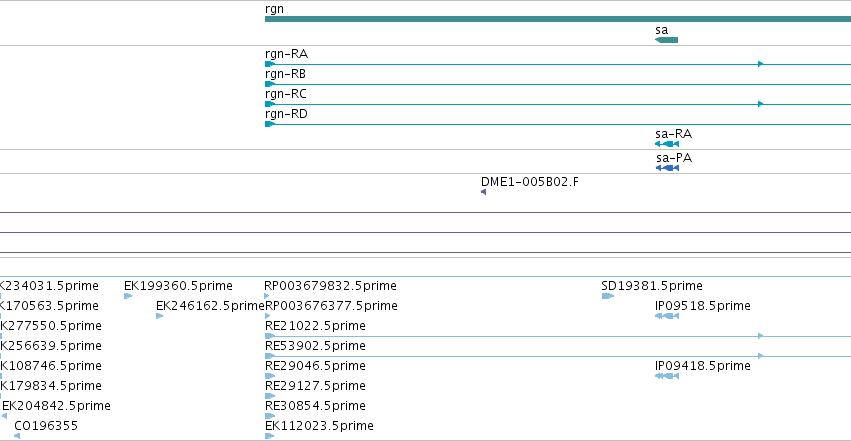Image resolution: width=851 pixels, height=441 pixels.
Task: Click the EK204842.5prime EST arrow
Action: [x=5, y=416]
